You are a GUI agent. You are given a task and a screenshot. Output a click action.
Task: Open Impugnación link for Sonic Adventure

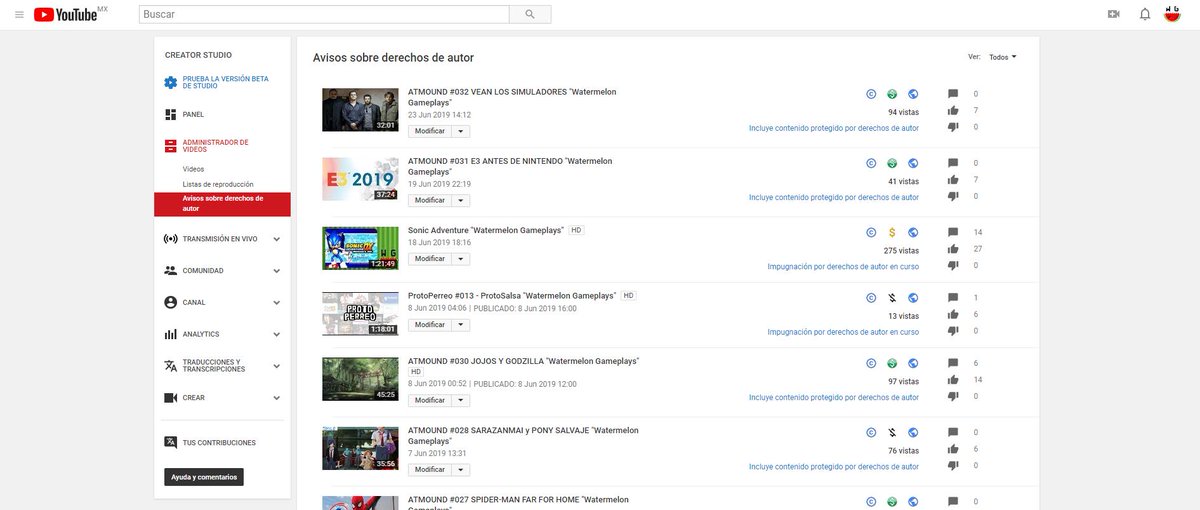click(x=843, y=266)
